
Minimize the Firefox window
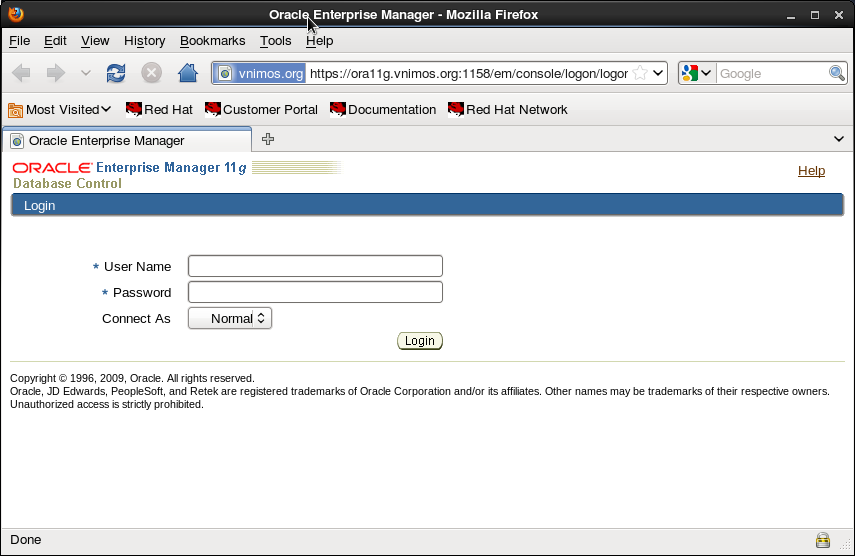pyautogui.click(x=791, y=15)
